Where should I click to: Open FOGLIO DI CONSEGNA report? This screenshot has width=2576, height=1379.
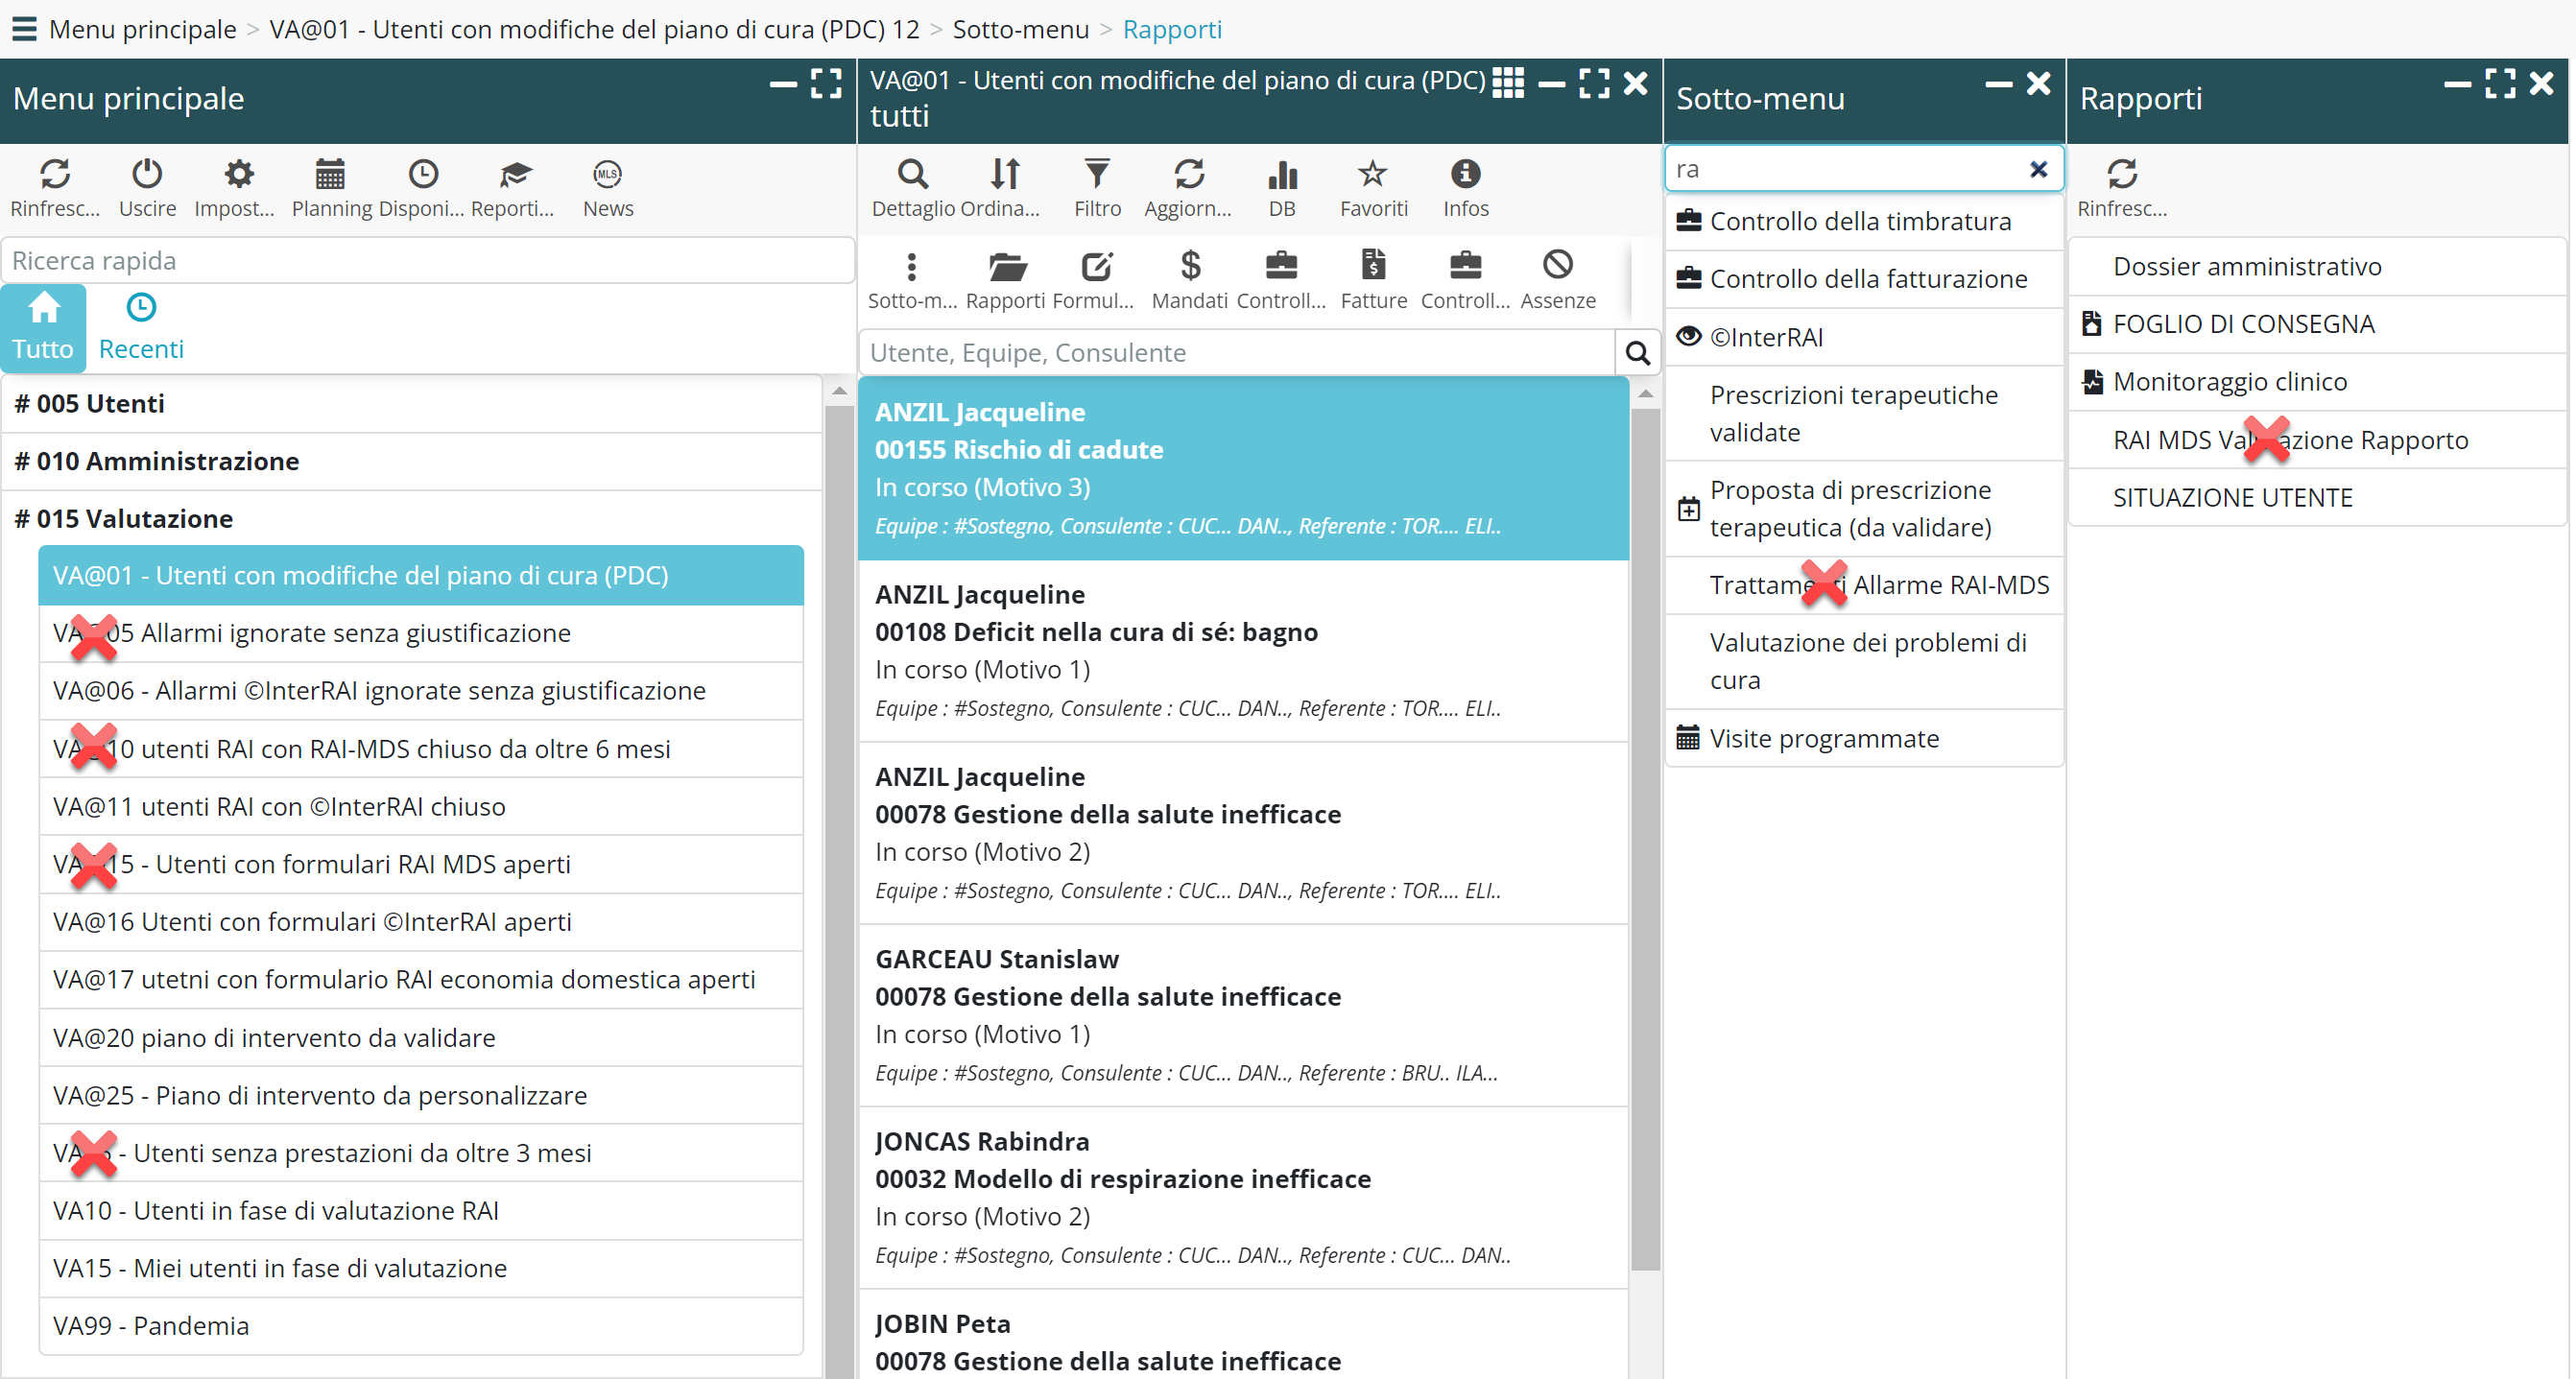pyautogui.click(x=2242, y=324)
